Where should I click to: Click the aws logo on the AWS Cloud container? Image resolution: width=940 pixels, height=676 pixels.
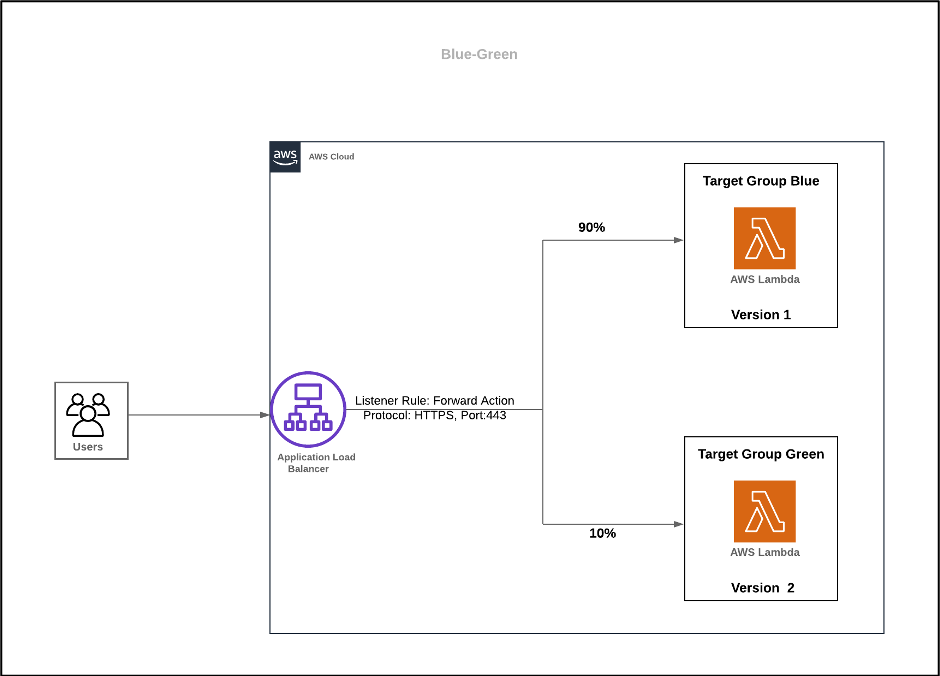click(x=284, y=157)
